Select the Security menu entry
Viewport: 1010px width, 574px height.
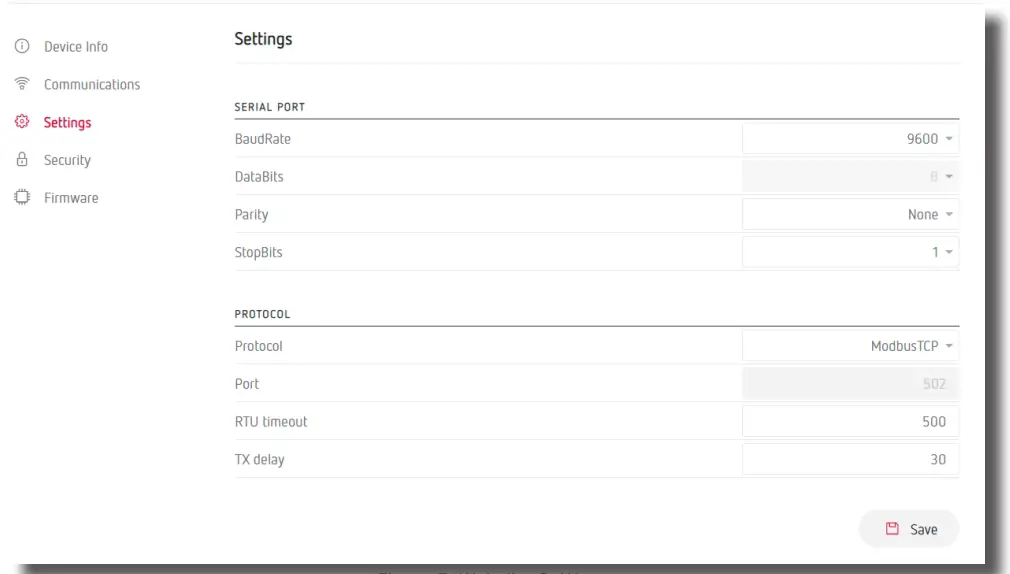[67, 160]
